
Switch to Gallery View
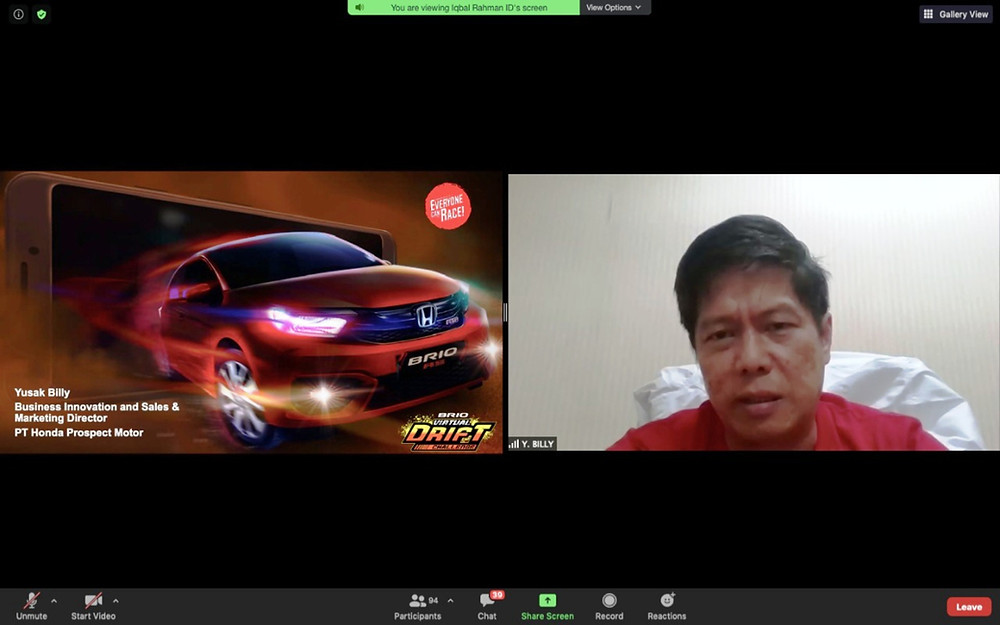coord(955,14)
